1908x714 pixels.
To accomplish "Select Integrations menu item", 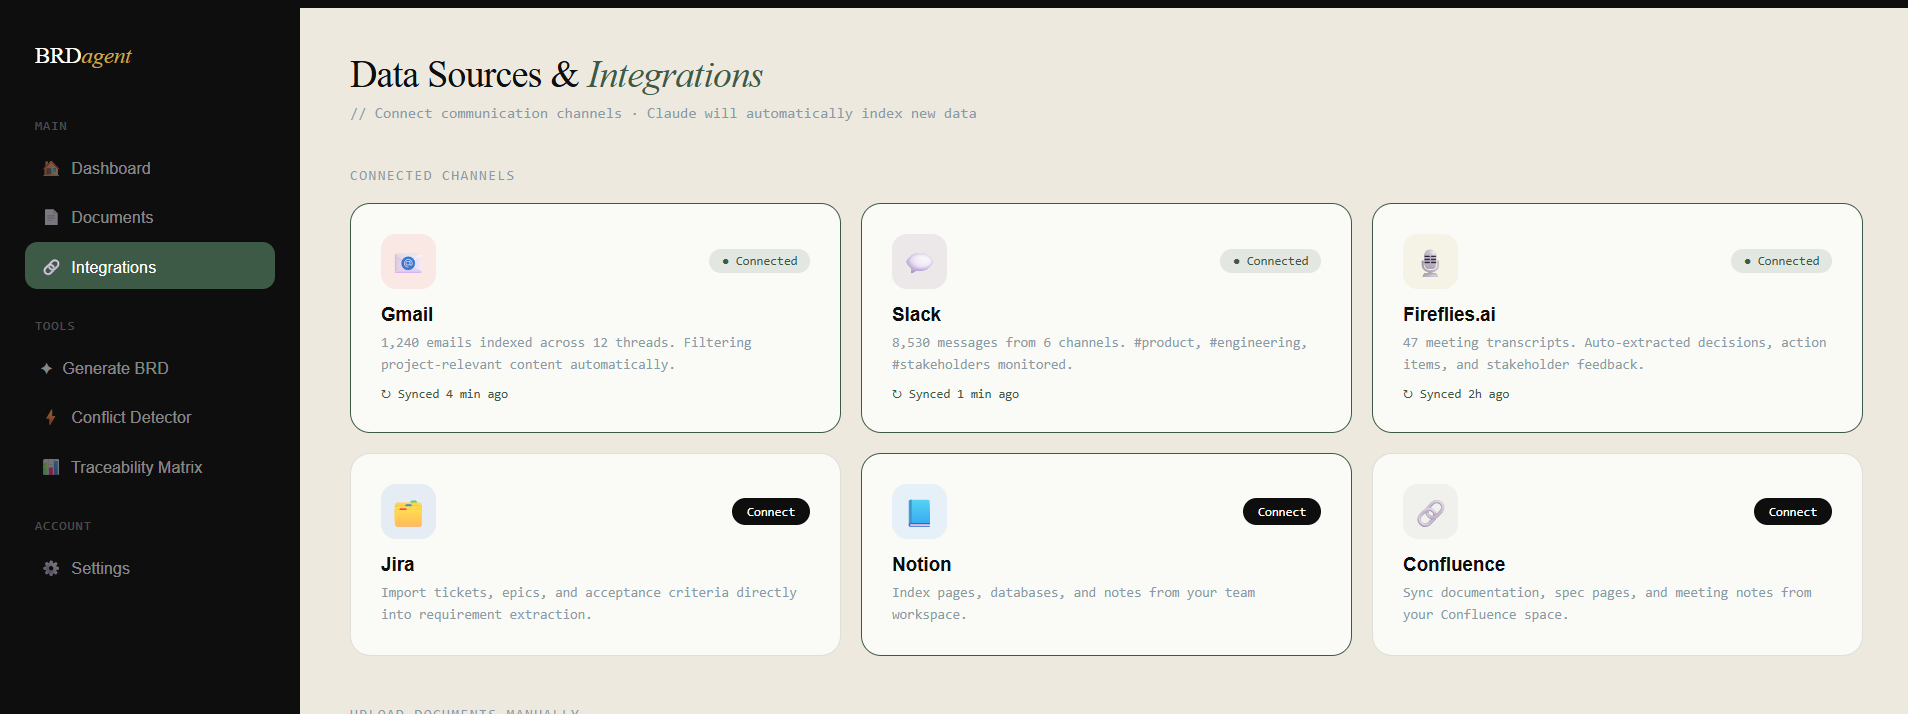I will click(x=150, y=266).
